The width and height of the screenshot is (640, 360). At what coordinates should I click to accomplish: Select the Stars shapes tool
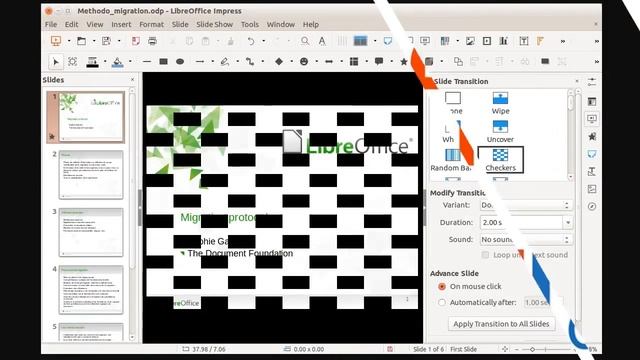[404, 62]
